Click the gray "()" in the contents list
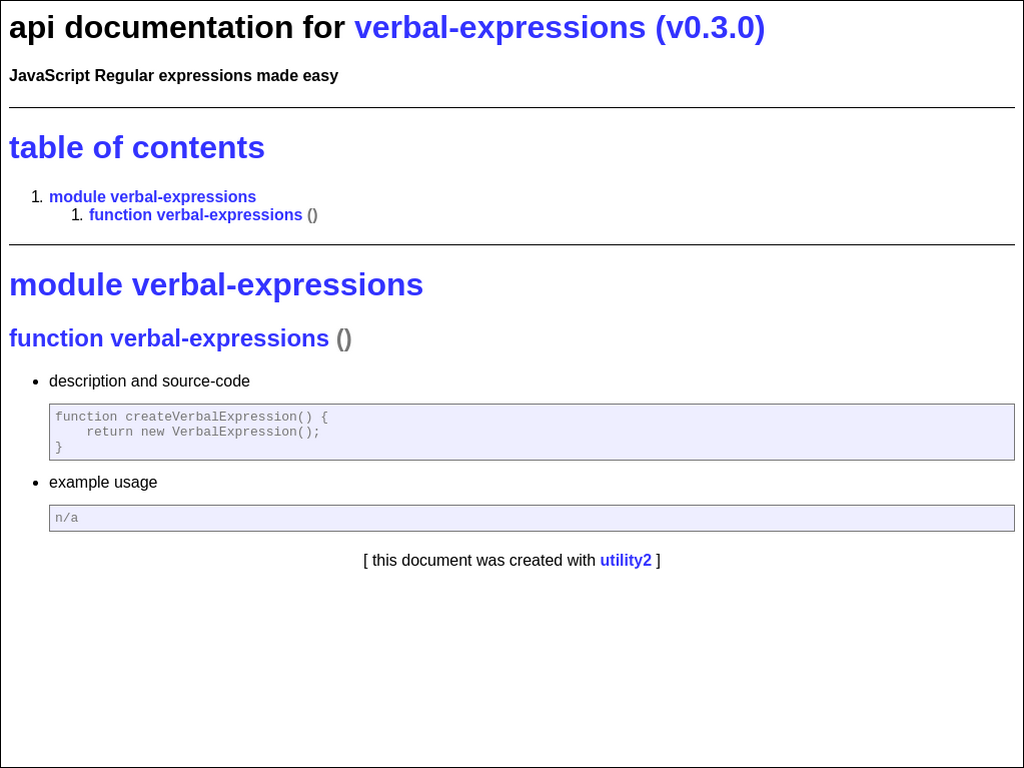This screenshot has width=1024, height=768. (x=312, y=215)
